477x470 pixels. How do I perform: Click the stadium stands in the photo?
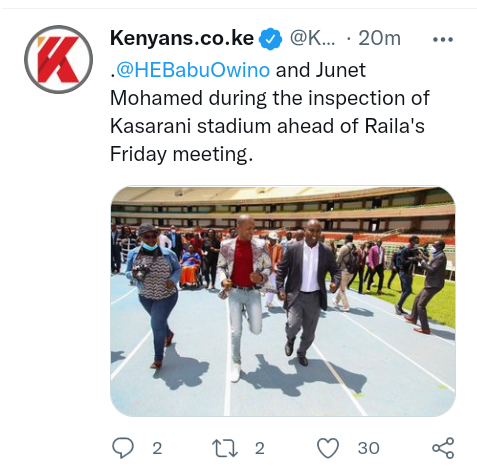283,208
